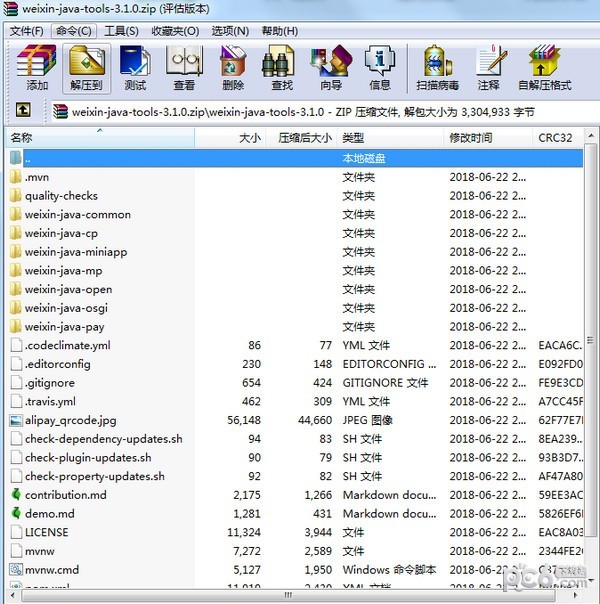
Task: Click CRC32 value 59EE3AC of contribution.md
Action: click(x=560, y=495)
